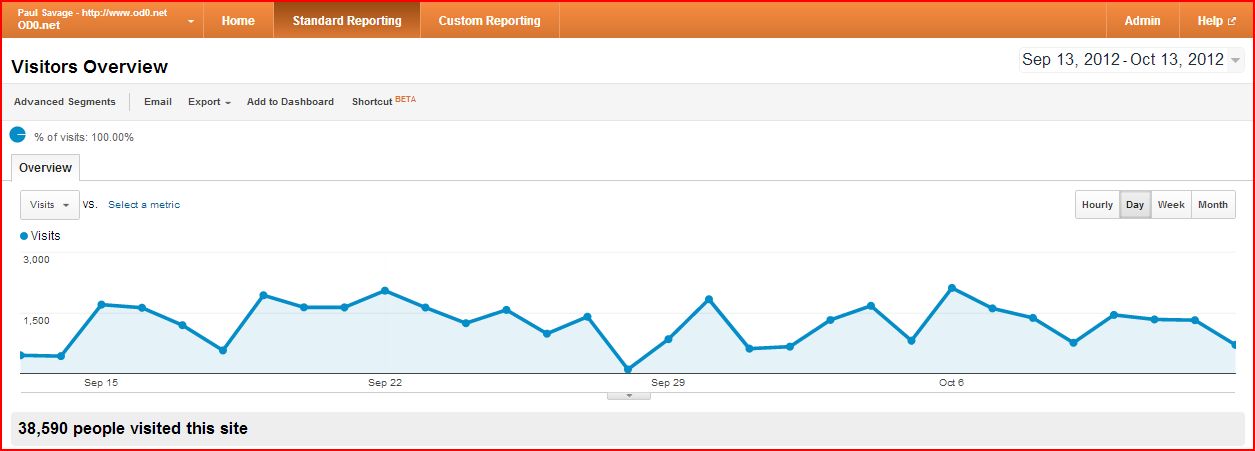Click Advanced Segments

65,102
